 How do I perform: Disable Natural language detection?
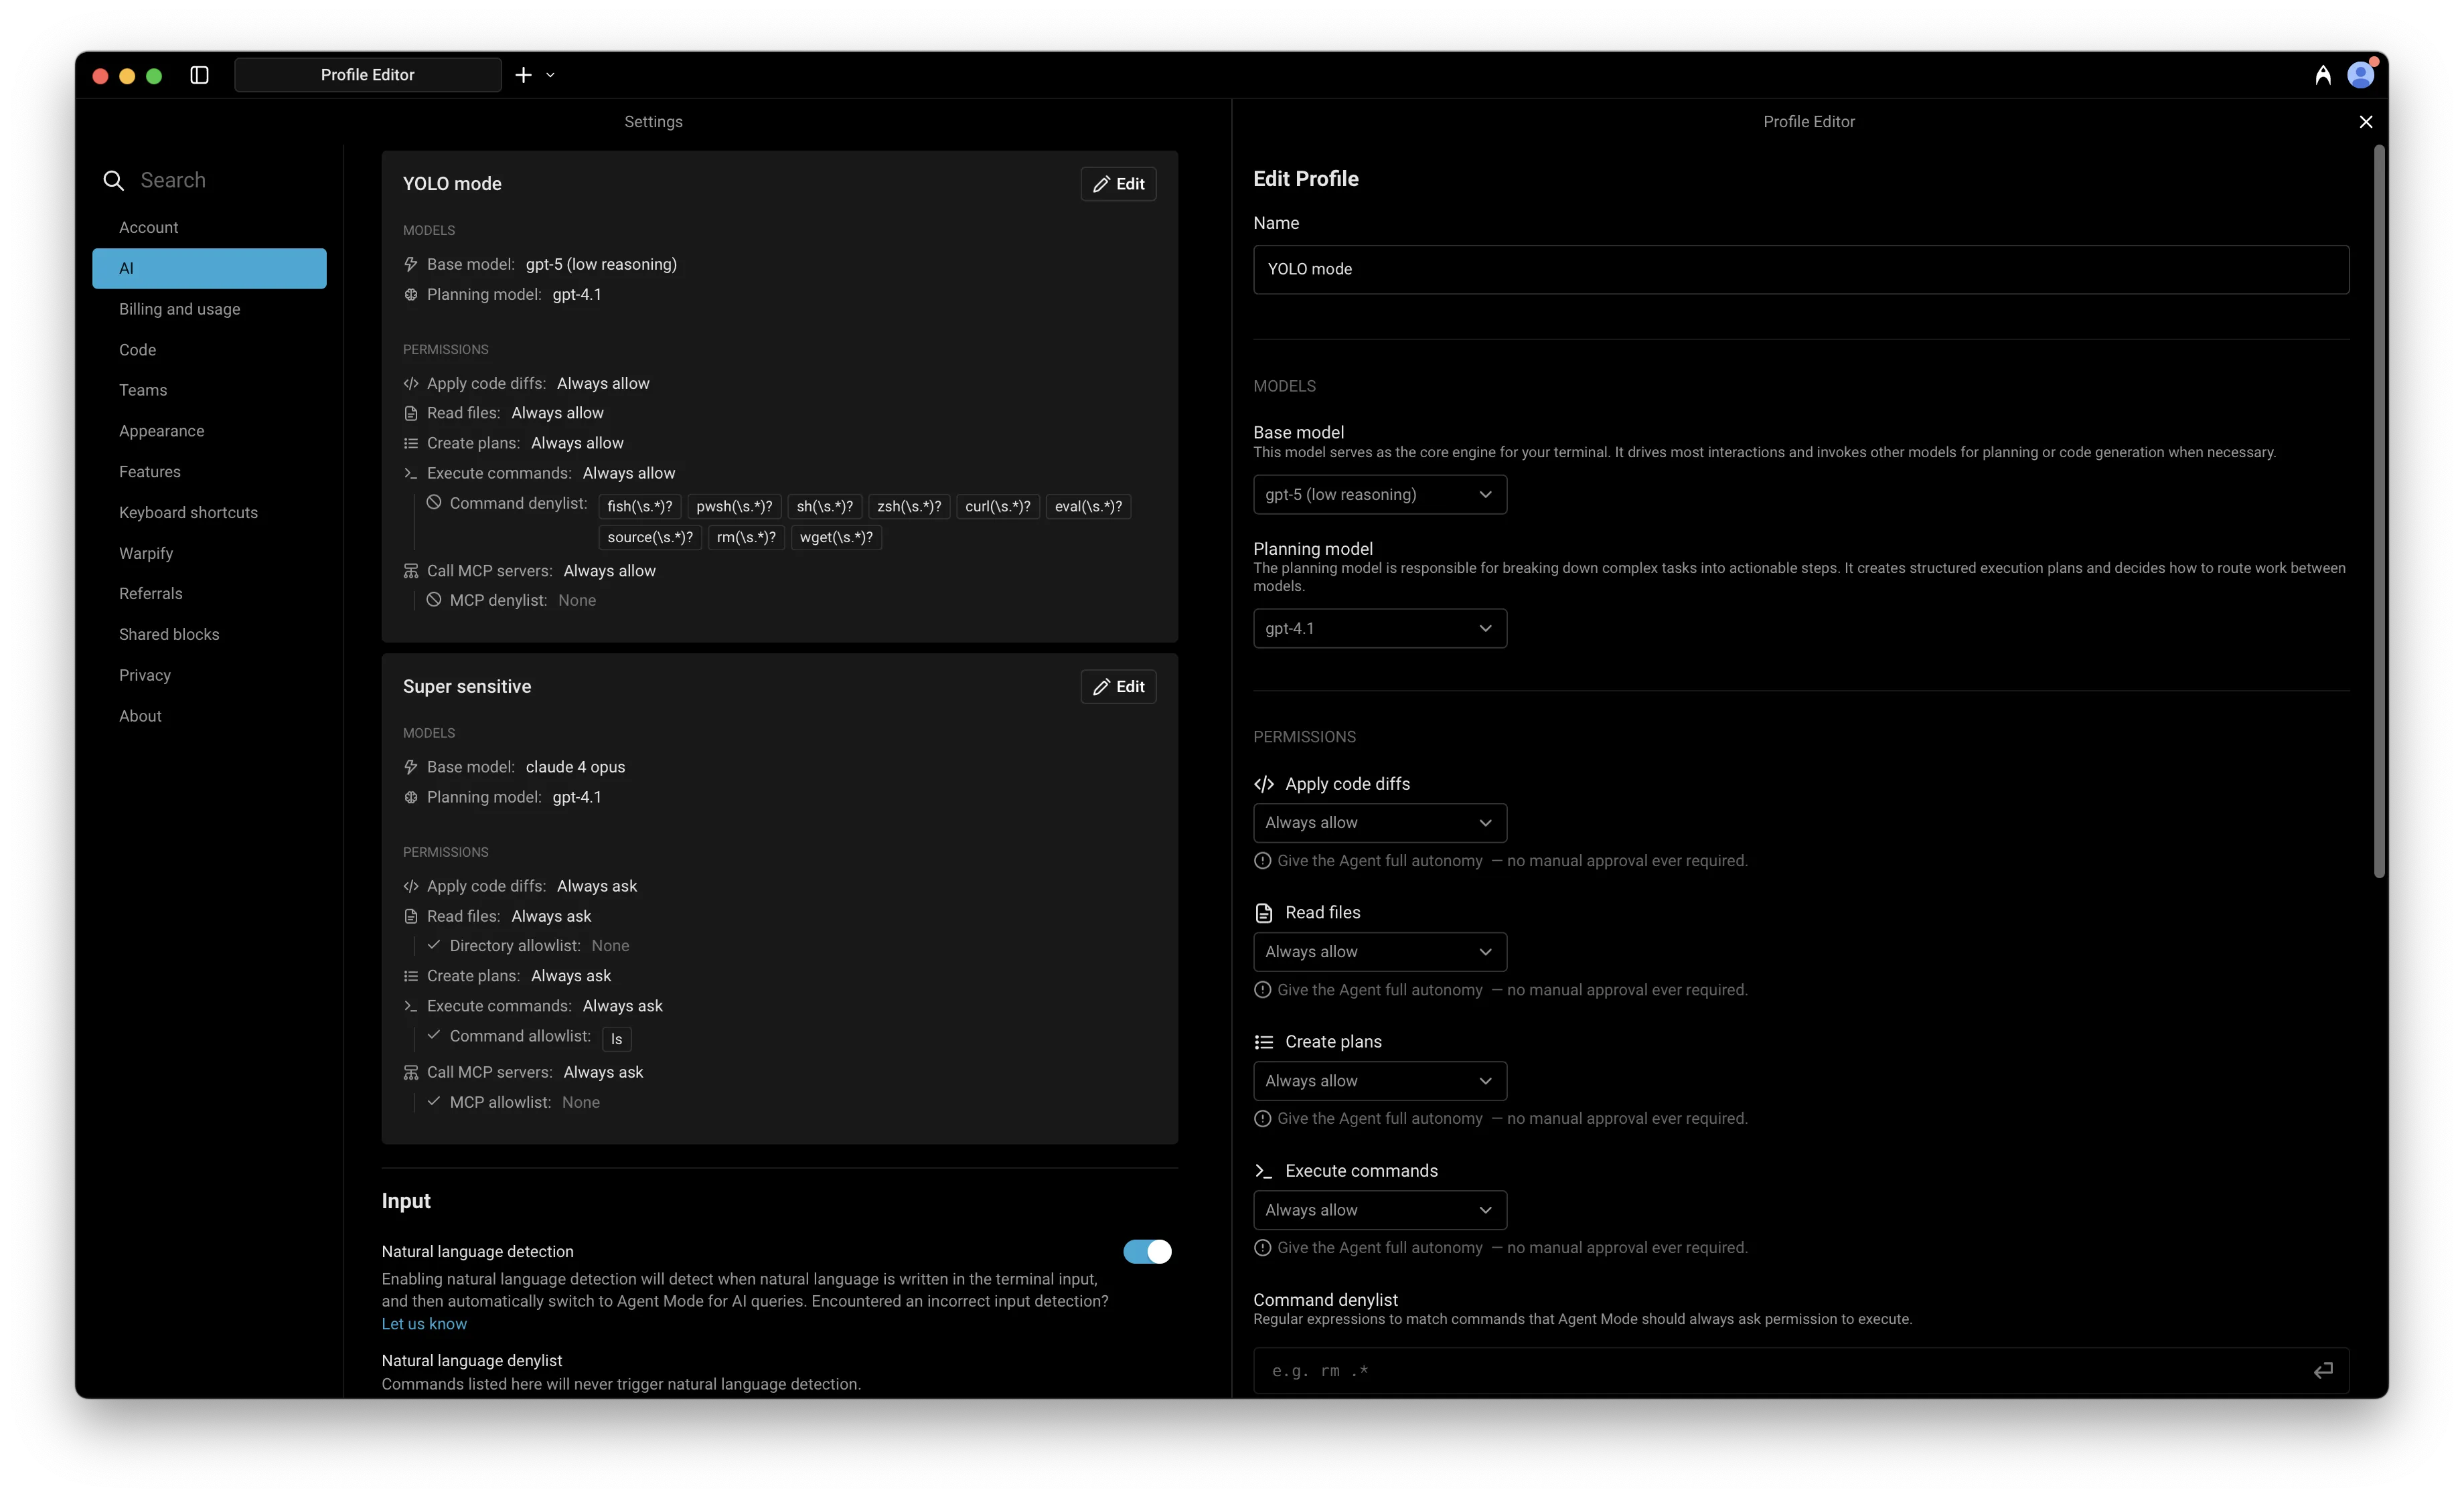point(1146,1251)
